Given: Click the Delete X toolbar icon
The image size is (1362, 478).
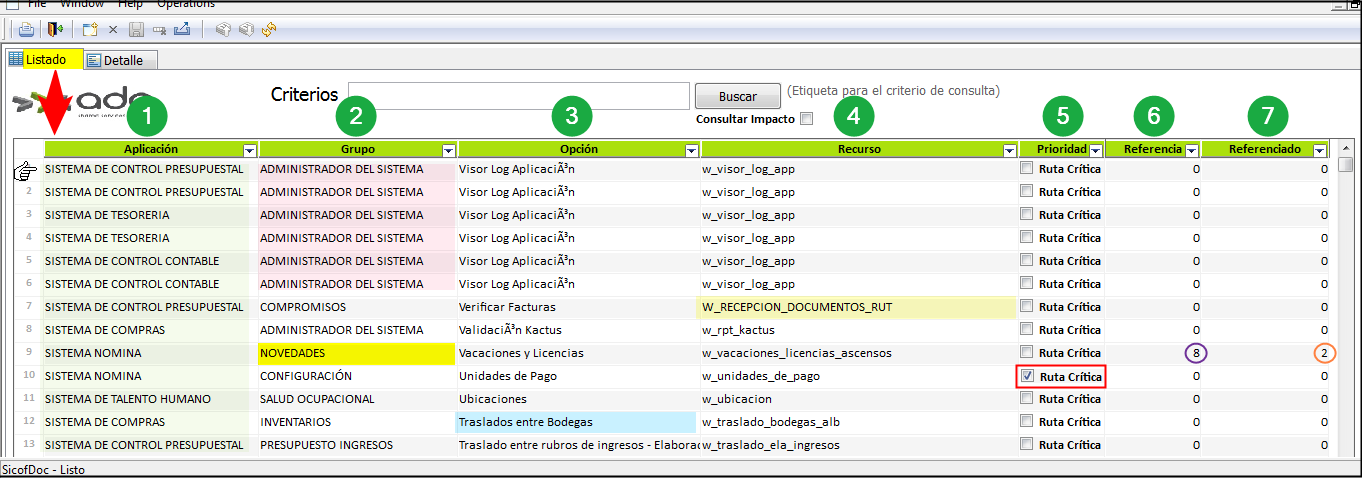Looking at the screenshot, I should [x=113, y=30].
